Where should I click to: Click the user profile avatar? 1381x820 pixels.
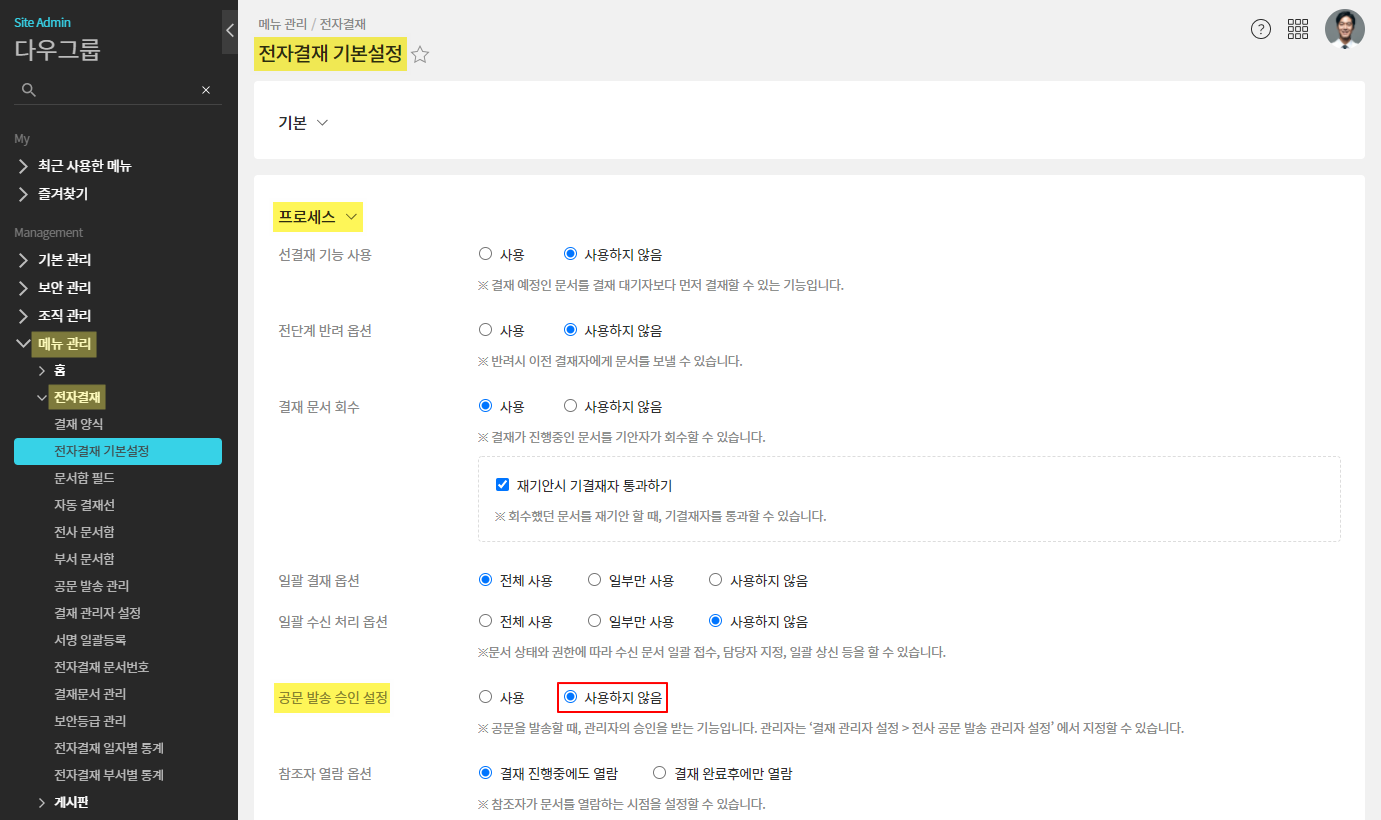click(1344, 29)
